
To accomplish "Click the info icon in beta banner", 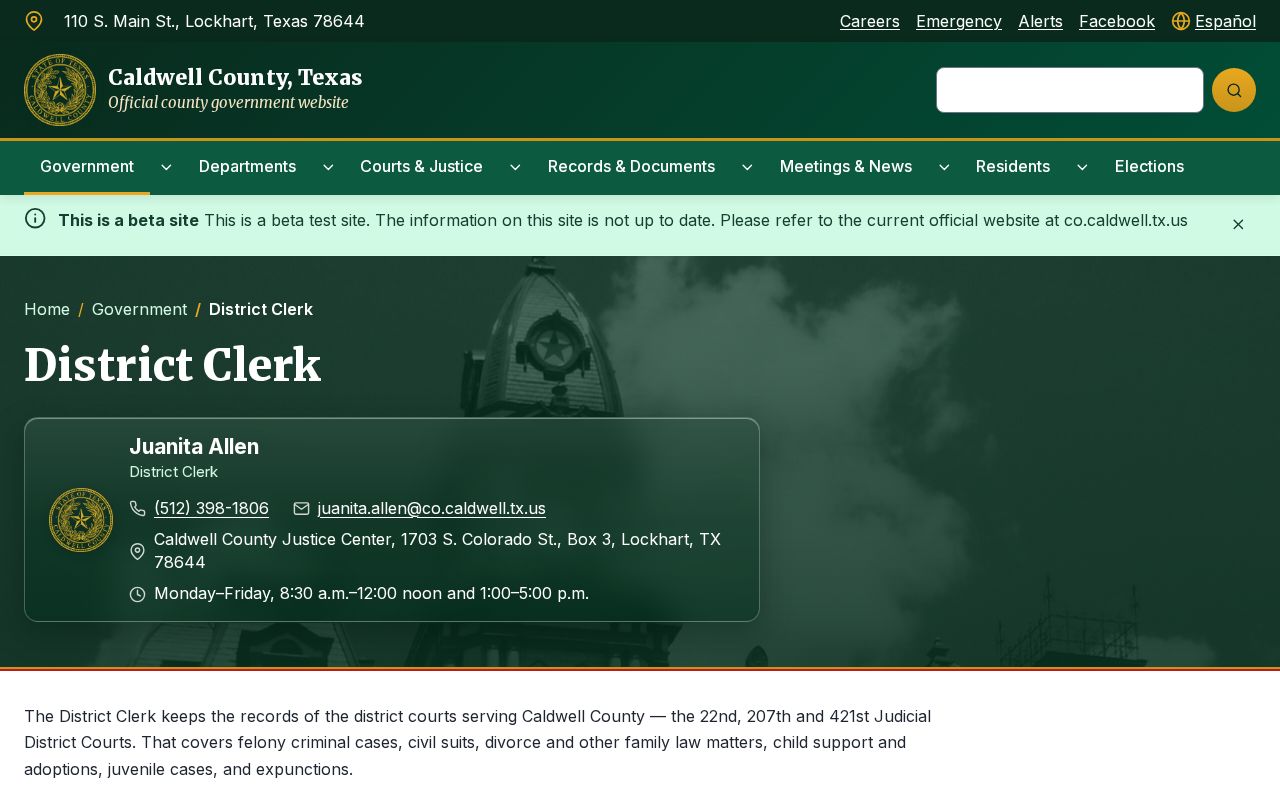I will click(35, 218).
